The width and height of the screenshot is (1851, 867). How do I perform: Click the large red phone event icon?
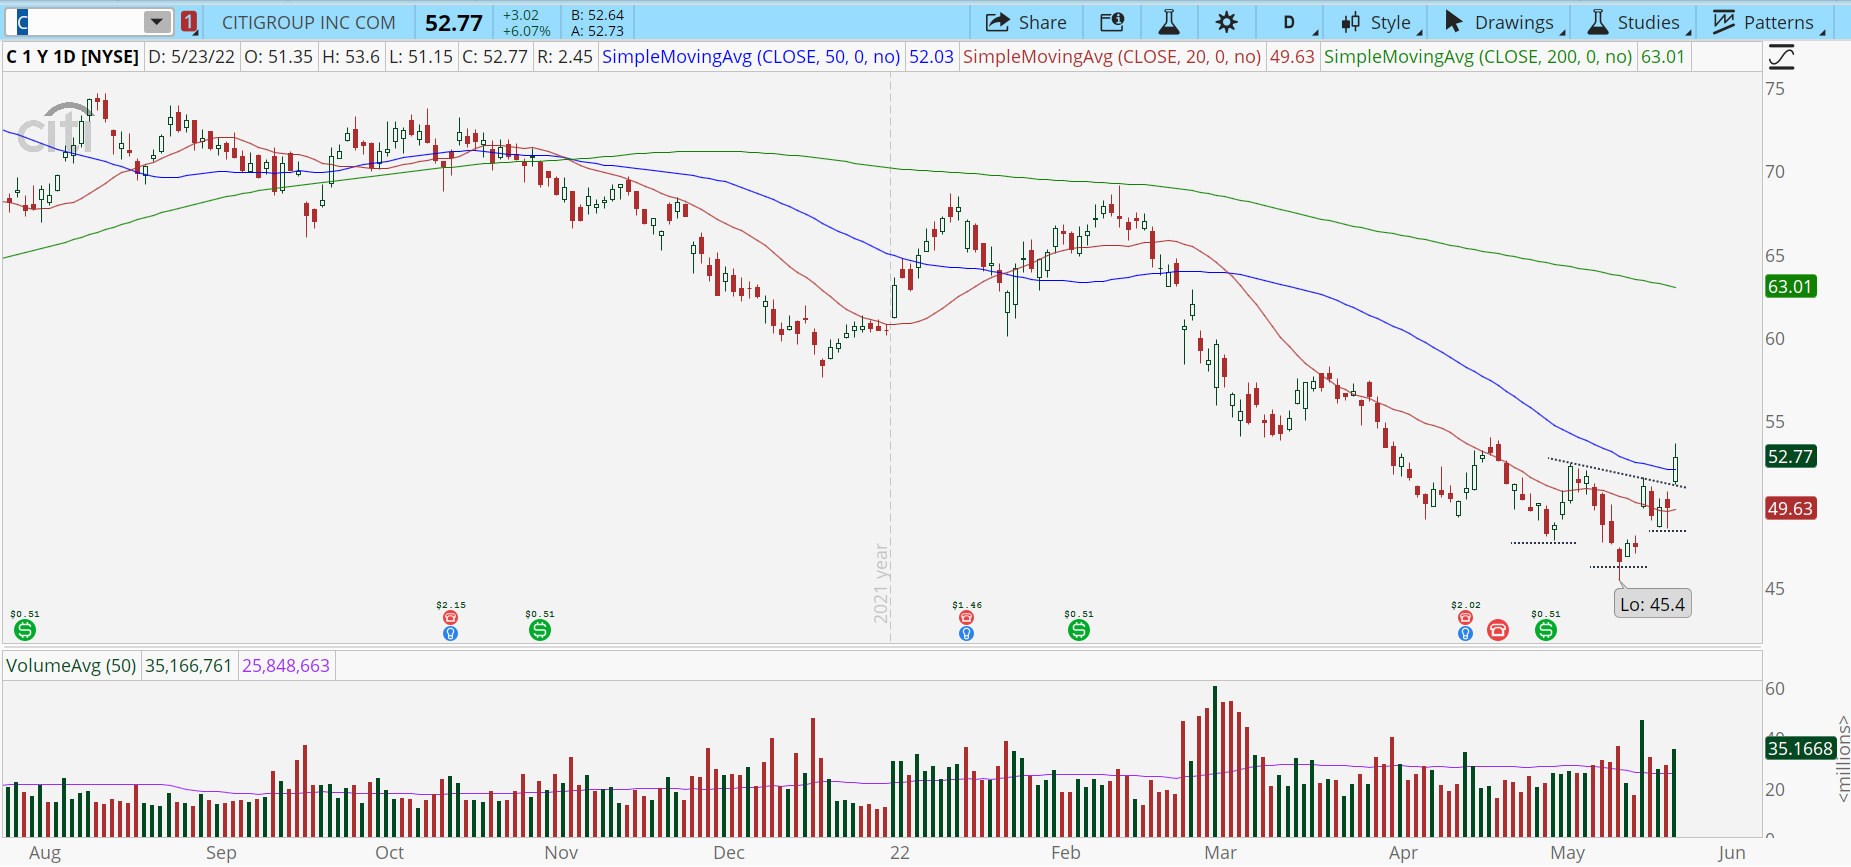point(1498,630)
